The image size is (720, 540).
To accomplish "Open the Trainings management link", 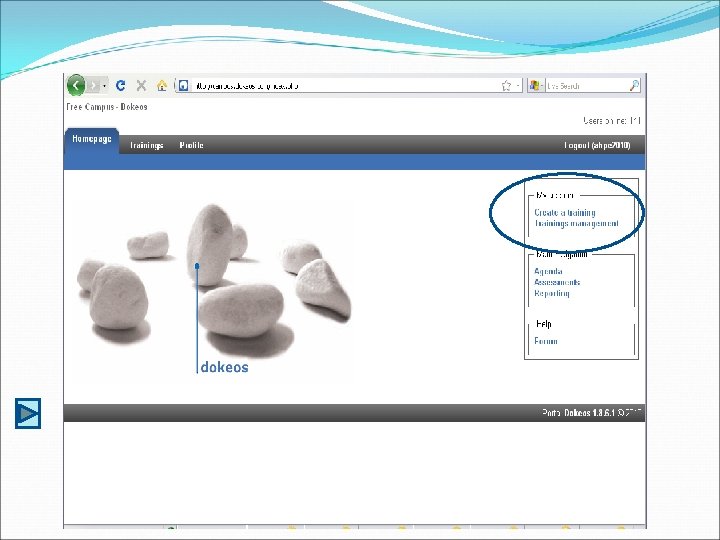I will (577, 224).
